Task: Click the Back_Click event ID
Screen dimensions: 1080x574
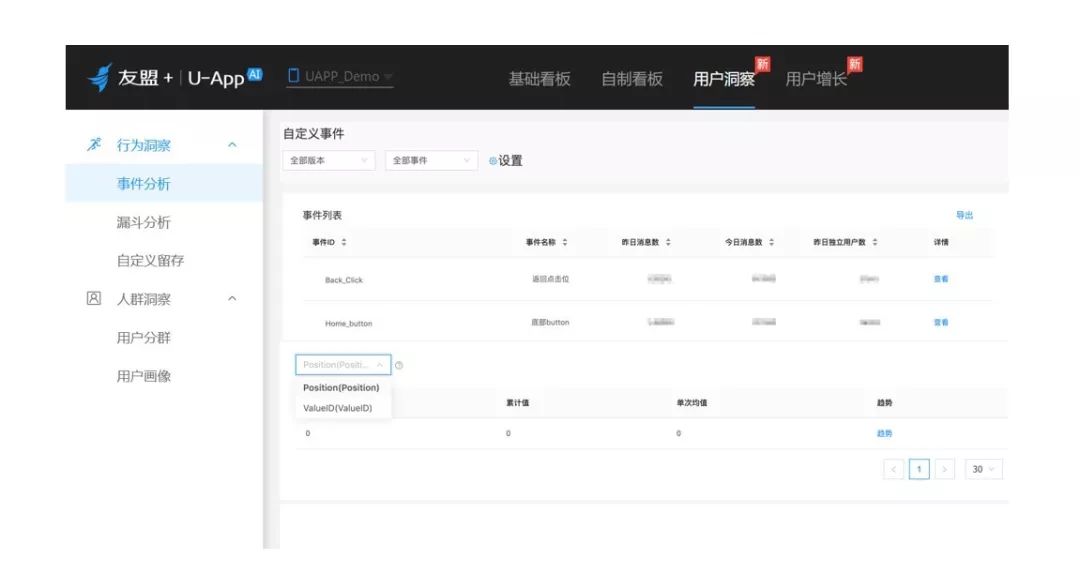Action: pyautogui.click(x=344, y=280)
